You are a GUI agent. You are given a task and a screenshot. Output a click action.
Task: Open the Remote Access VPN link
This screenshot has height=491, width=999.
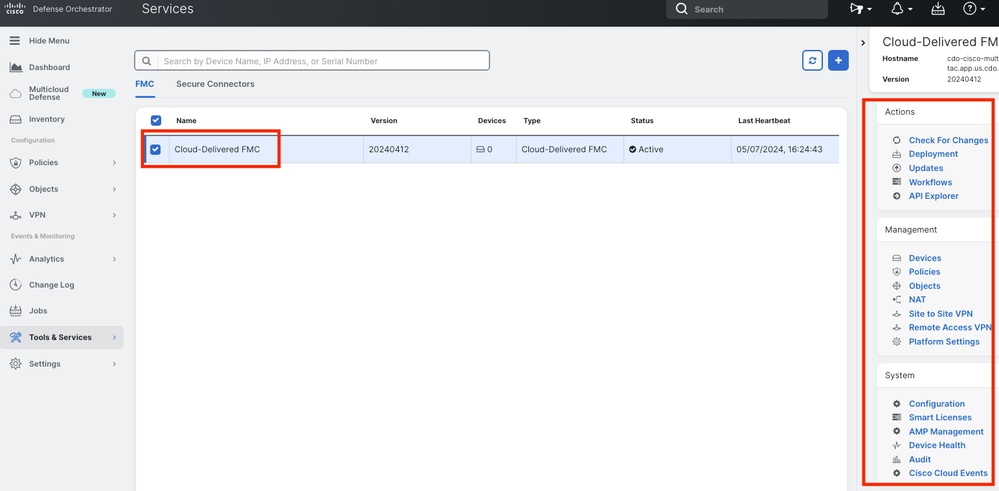pyautogui.click(x=949, y=327)
